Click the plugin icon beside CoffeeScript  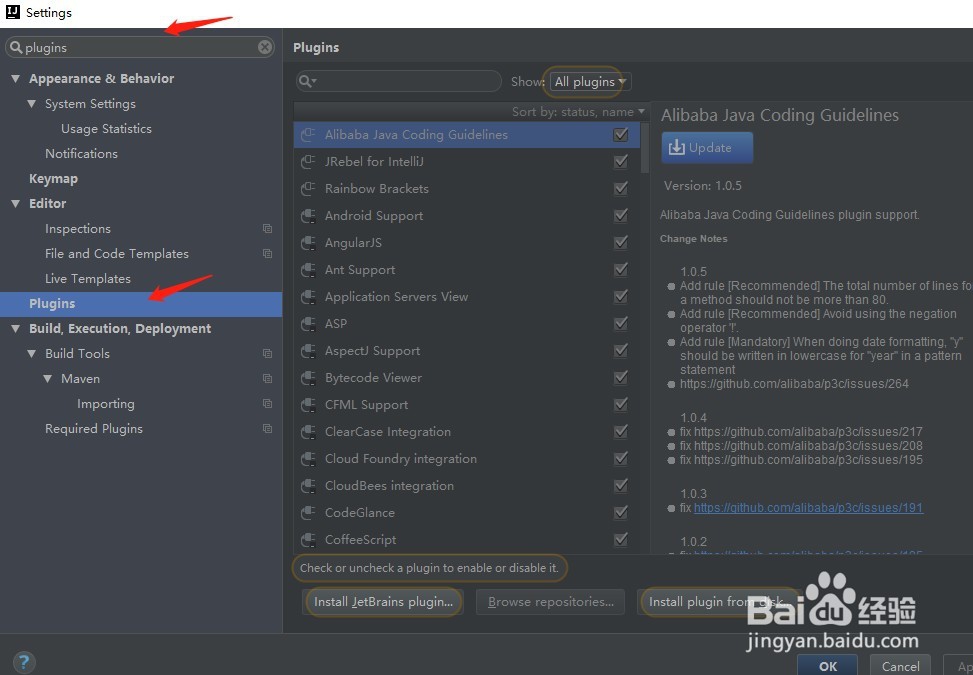(308, 540)
